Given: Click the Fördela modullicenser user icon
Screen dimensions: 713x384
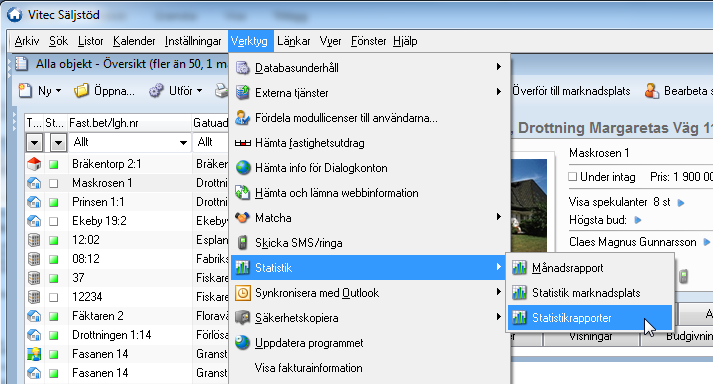Looking at the screenshot, I should [242, 118].
